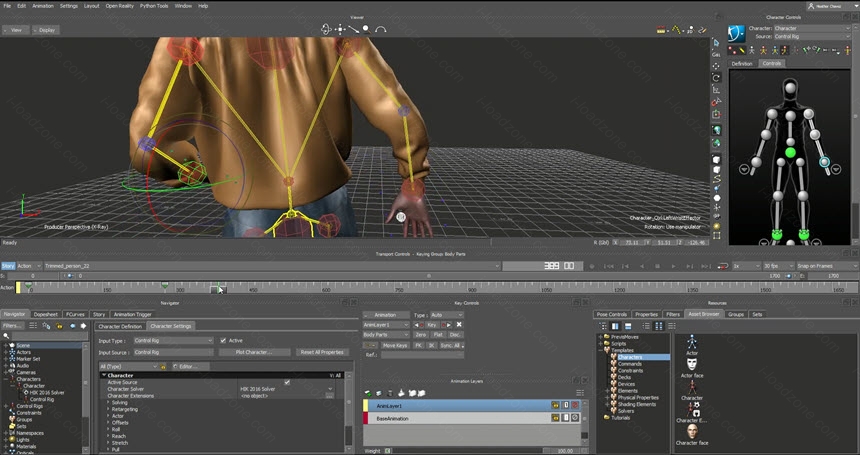Switch to the FCurves tab
Image resolution: width=860 pixels, height=455 pixels.
[x=75, y=314]
